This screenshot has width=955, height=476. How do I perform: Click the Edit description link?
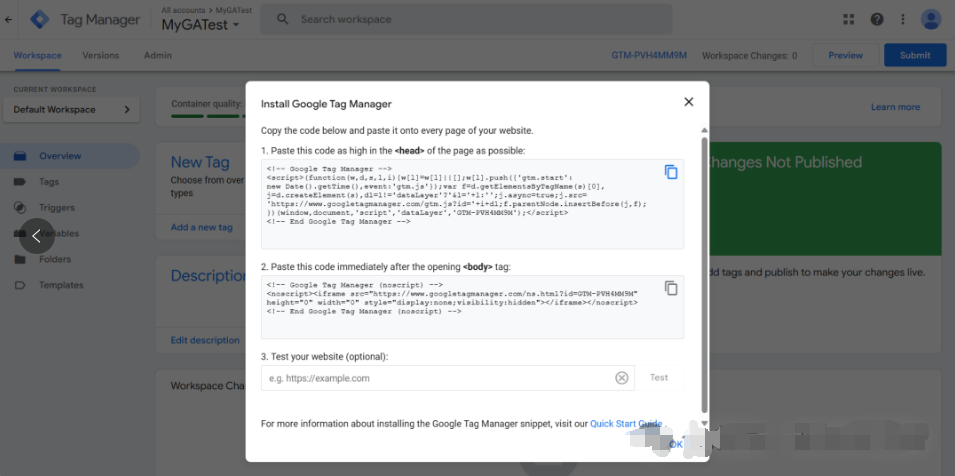pos(205,340)
